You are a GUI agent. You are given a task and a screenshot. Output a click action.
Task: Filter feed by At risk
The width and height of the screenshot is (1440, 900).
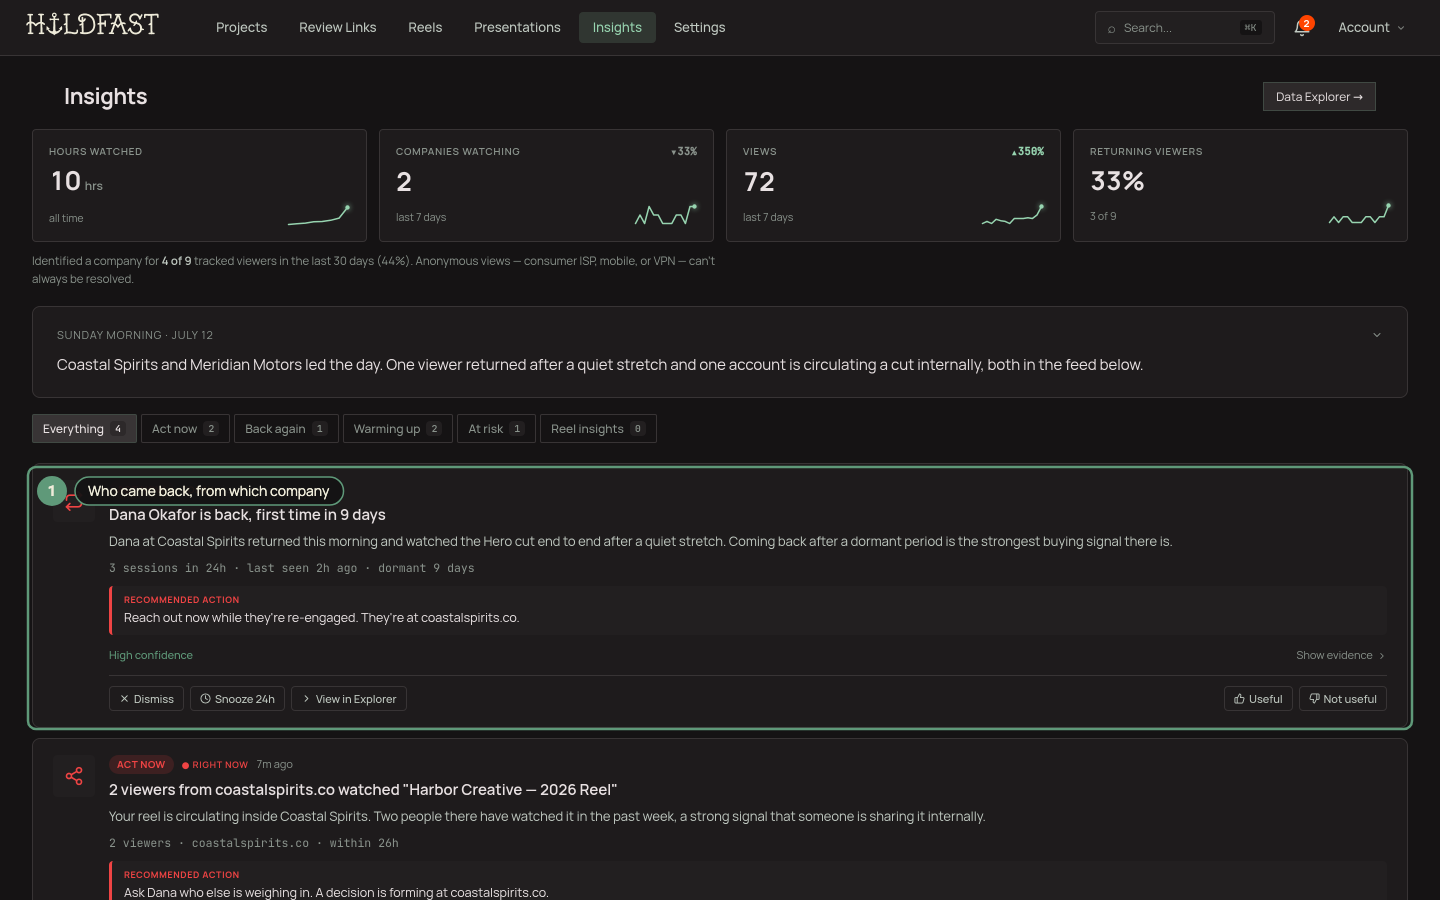point(496,429)
